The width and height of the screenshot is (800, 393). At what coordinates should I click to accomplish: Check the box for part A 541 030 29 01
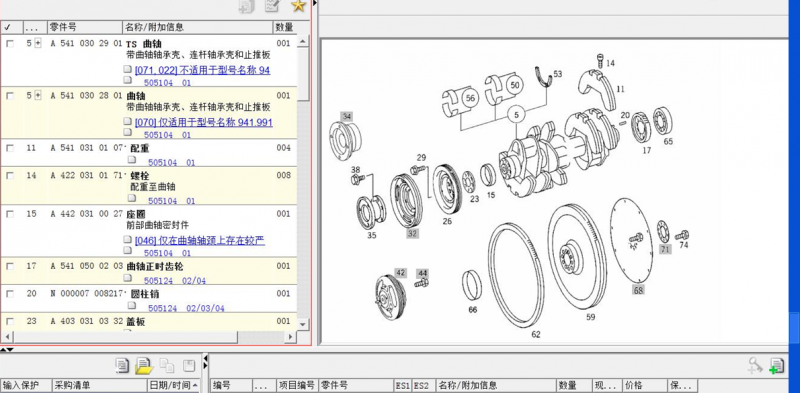pyautogui.click(x=10, y=44)
